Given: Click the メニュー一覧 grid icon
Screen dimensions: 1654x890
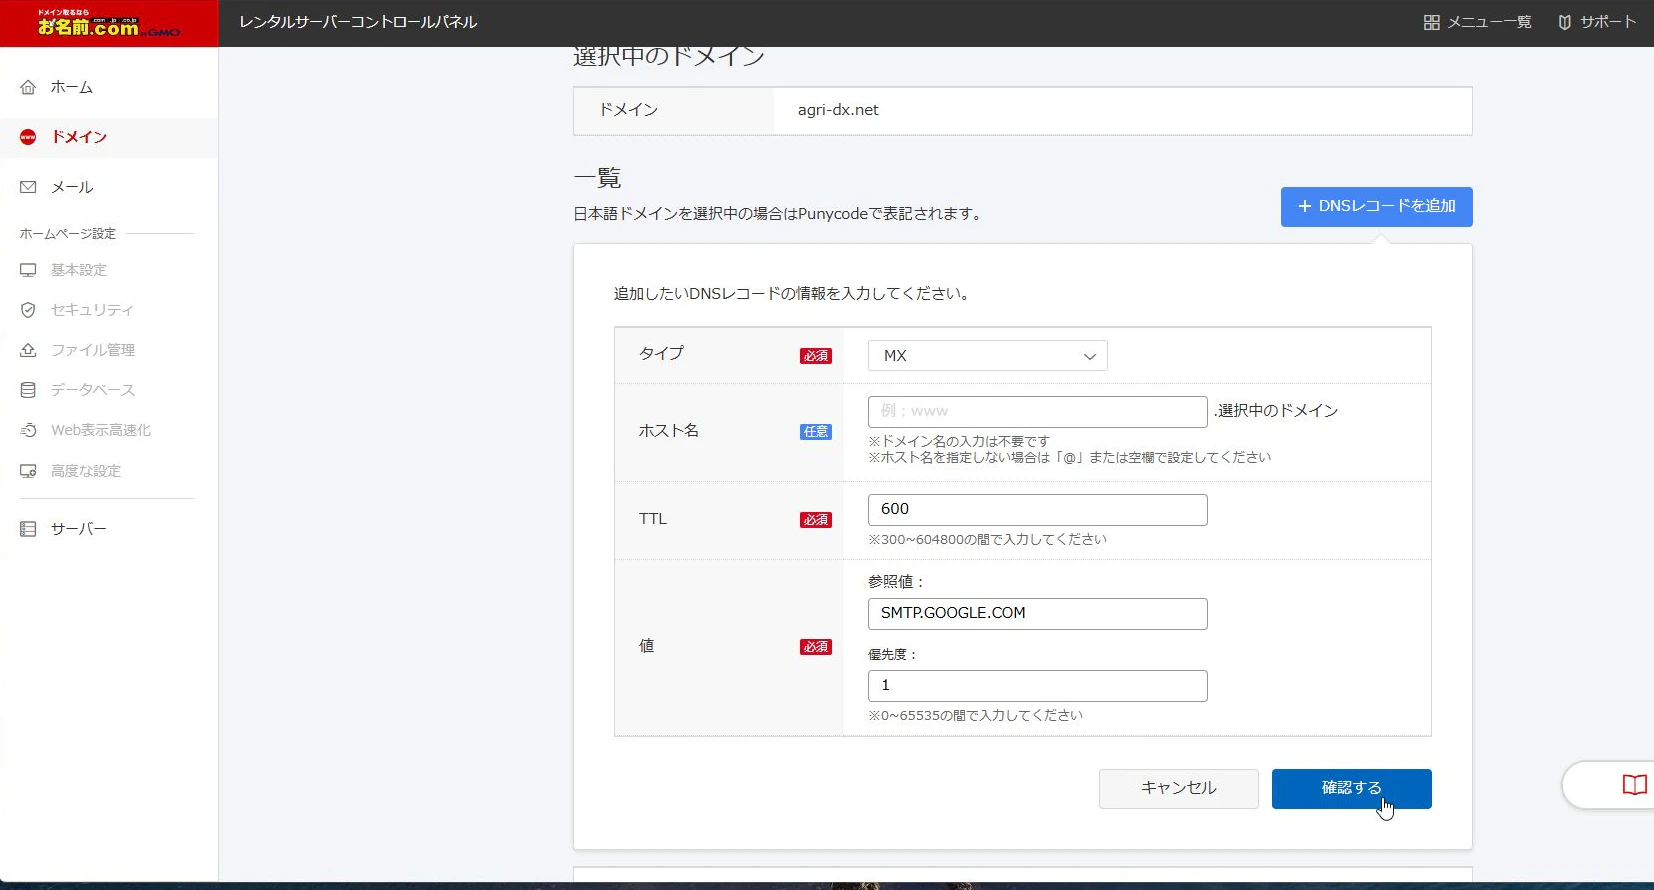Looking at the screenshot, I should pos(1432,22).
